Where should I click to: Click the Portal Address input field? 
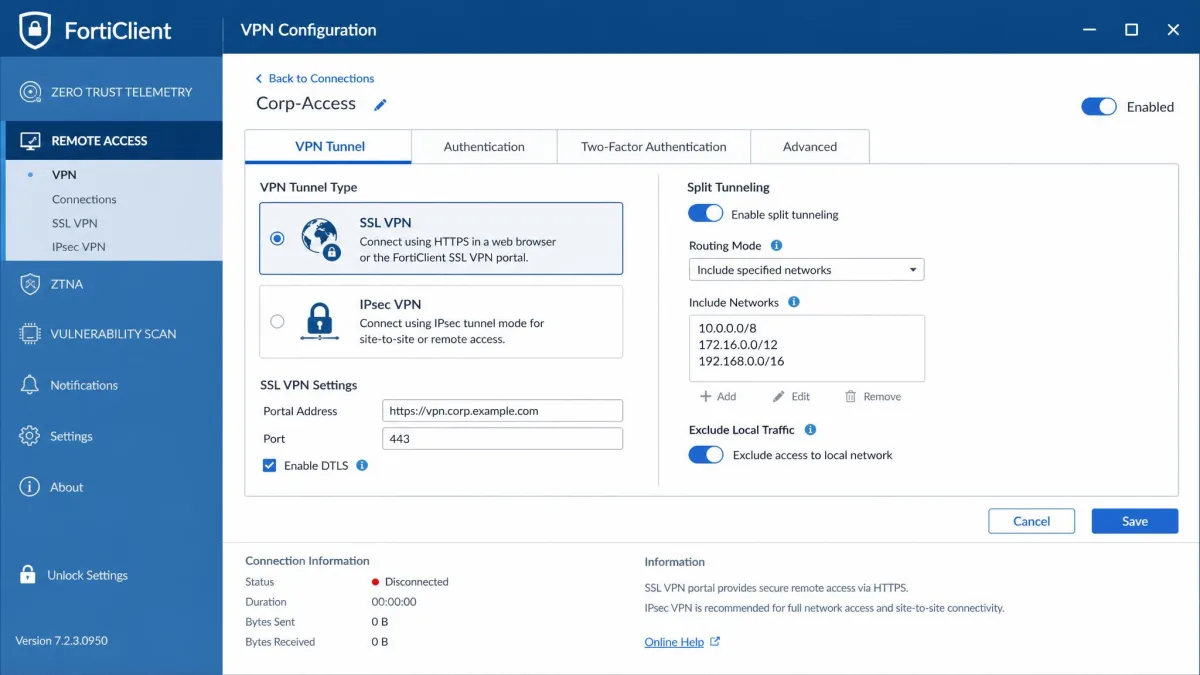[503, 411]
